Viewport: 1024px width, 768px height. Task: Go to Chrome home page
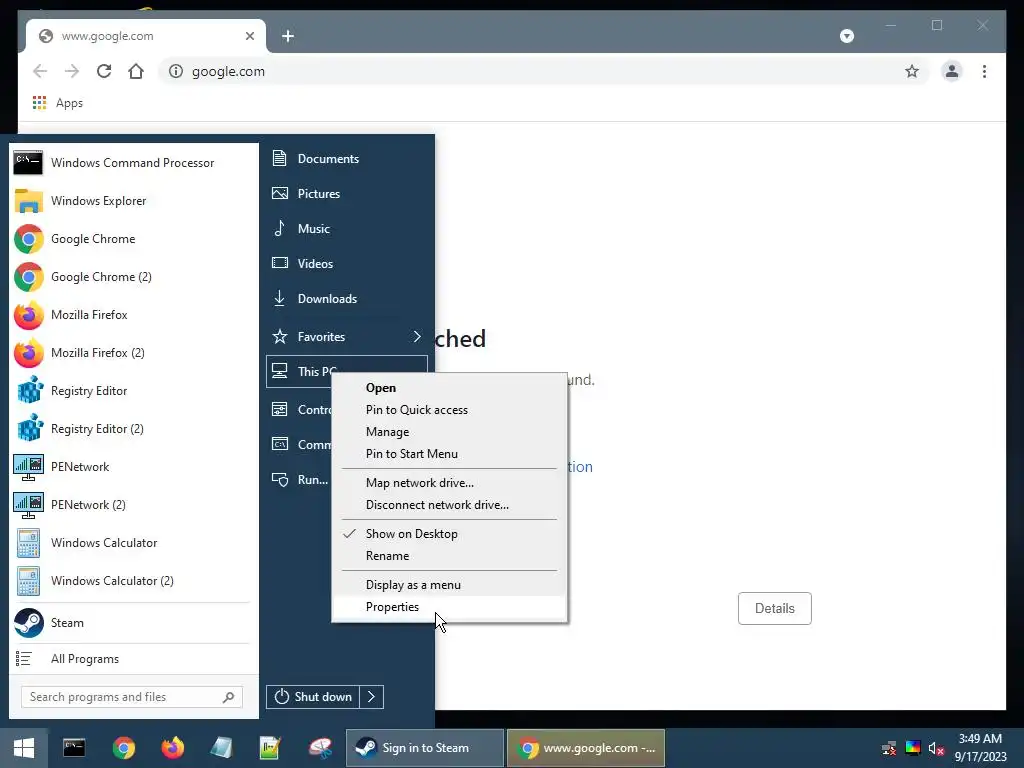tap(136, 71)
